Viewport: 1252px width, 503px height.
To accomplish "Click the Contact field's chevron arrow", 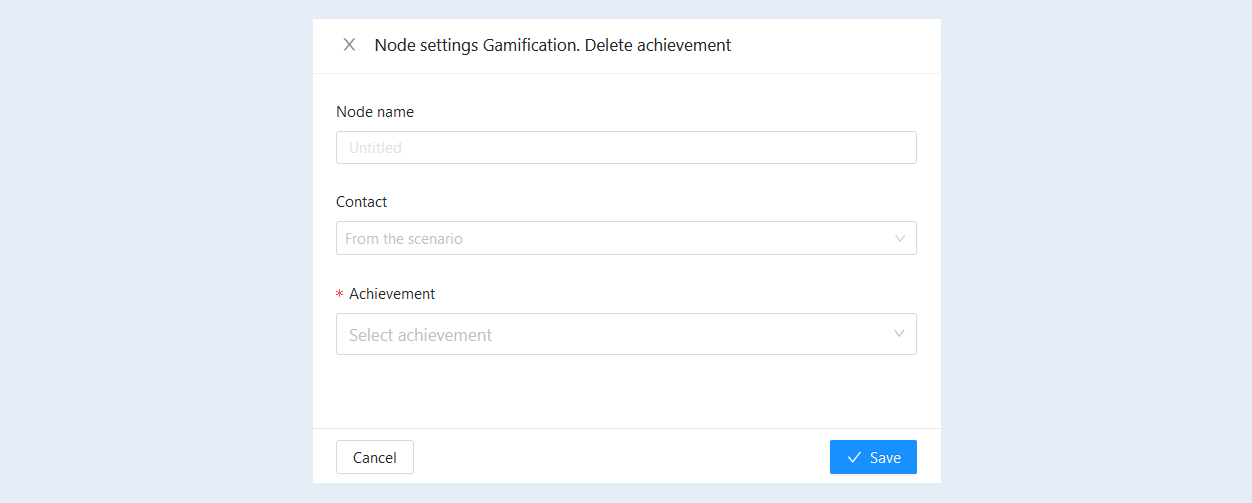I will 900,238.
